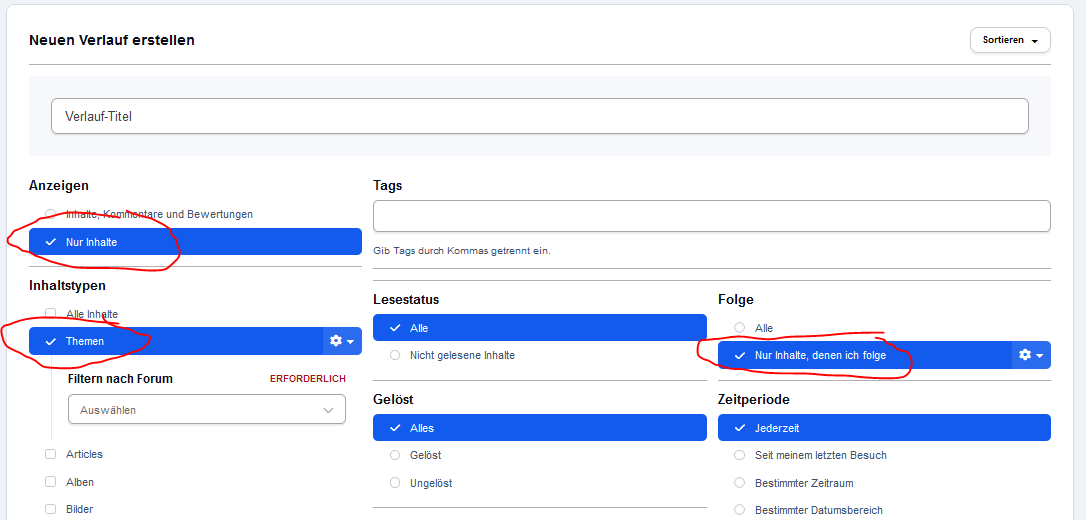The height and width of the screenshot is (520, 1086).
Task: Open the Sortieren dropdown
Action: point(1010,40)
